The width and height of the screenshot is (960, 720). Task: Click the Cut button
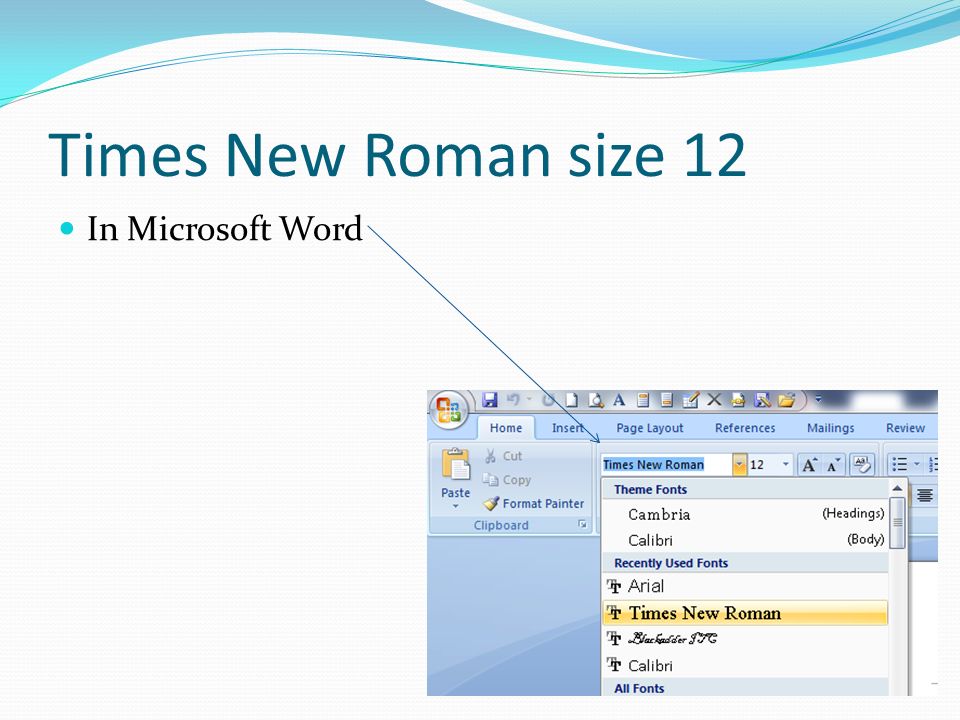503,456
